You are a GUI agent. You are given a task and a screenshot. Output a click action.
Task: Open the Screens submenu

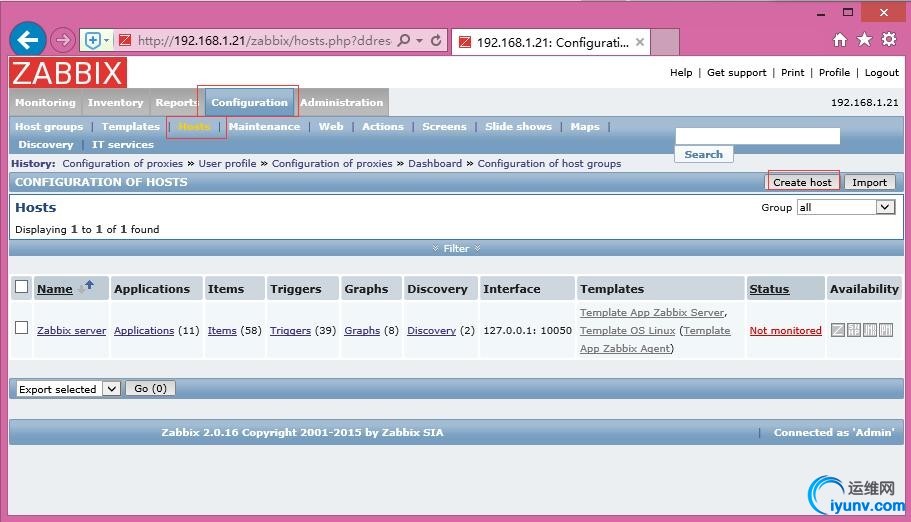coord(444,126)
